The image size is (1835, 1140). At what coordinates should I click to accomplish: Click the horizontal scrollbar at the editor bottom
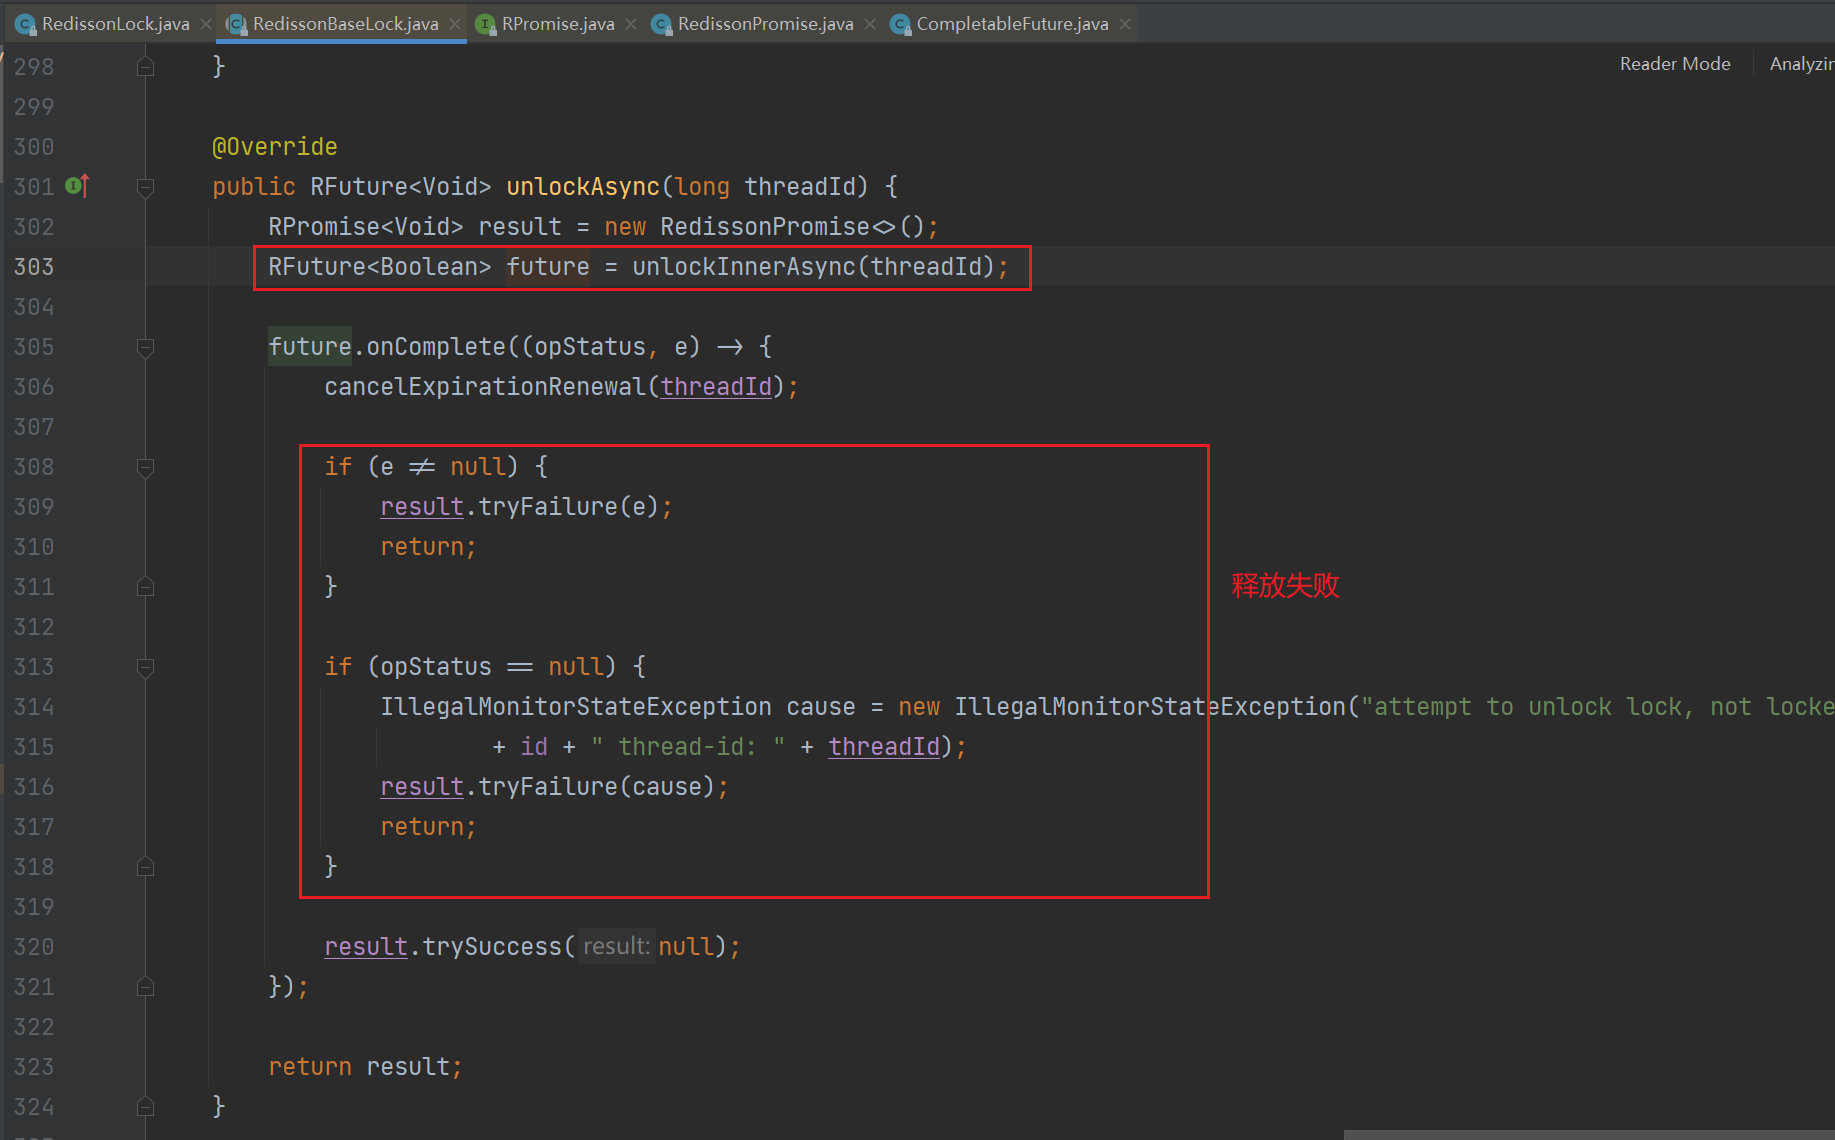(x=1588, y=1134)
